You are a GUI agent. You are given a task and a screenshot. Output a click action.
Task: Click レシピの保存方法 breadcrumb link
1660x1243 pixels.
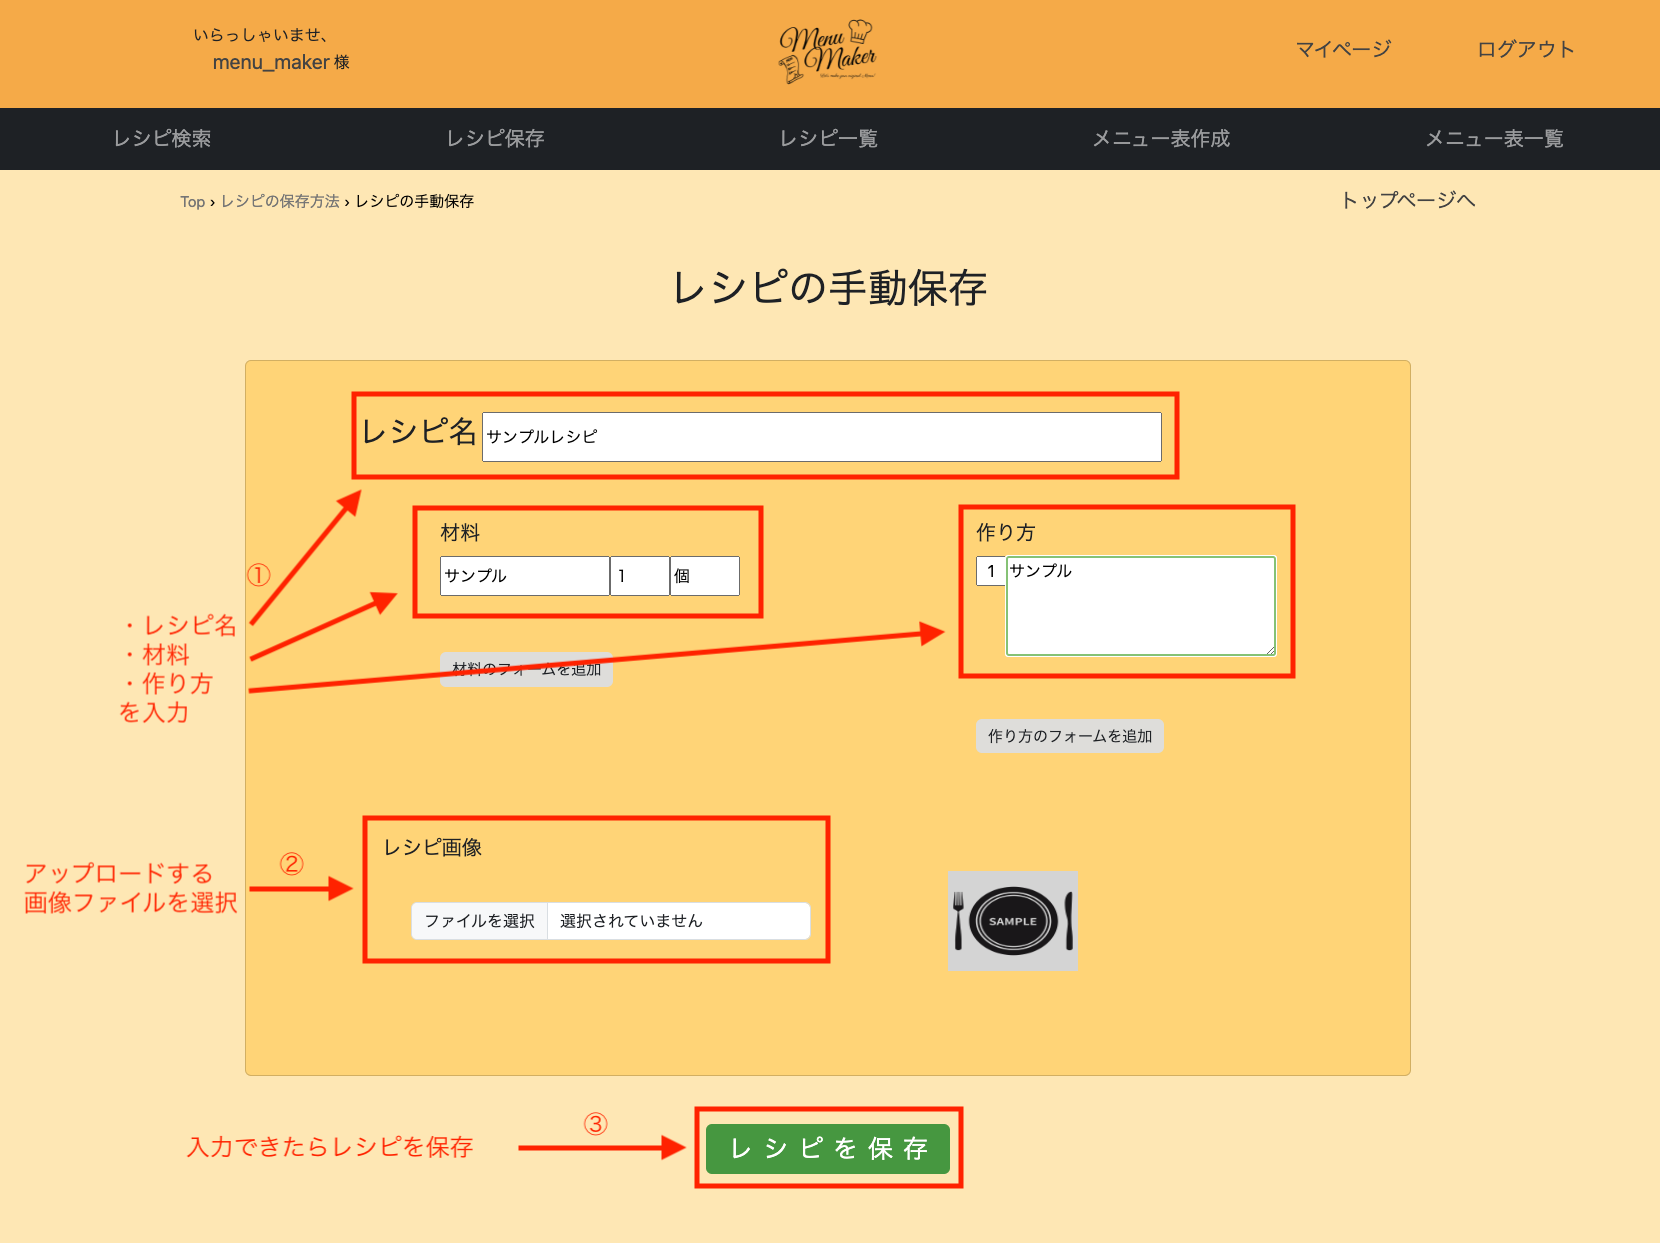[280, 201]
